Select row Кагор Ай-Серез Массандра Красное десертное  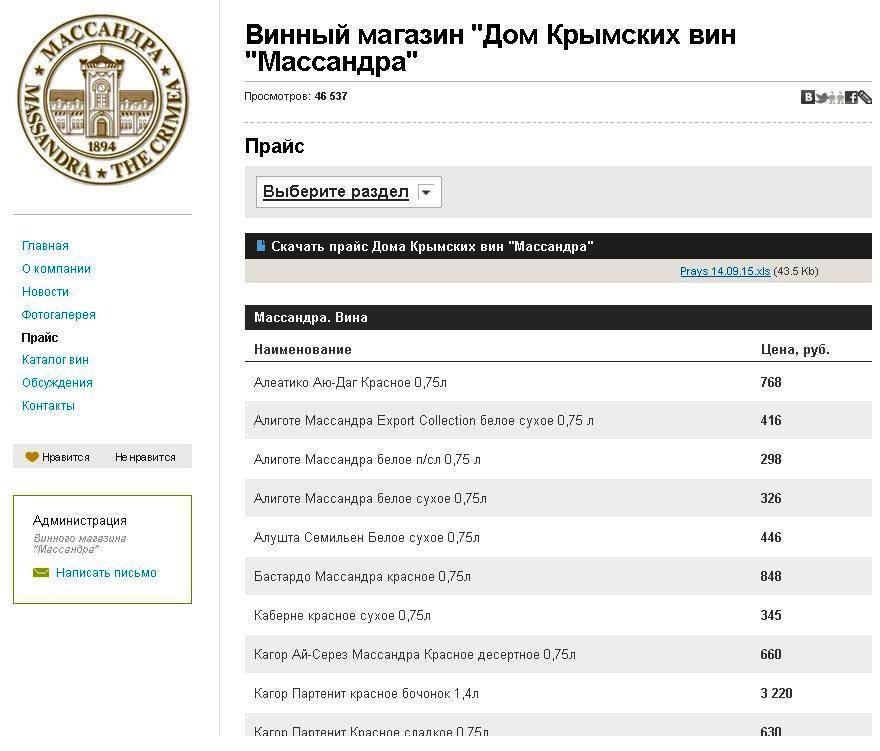[558, 654]
